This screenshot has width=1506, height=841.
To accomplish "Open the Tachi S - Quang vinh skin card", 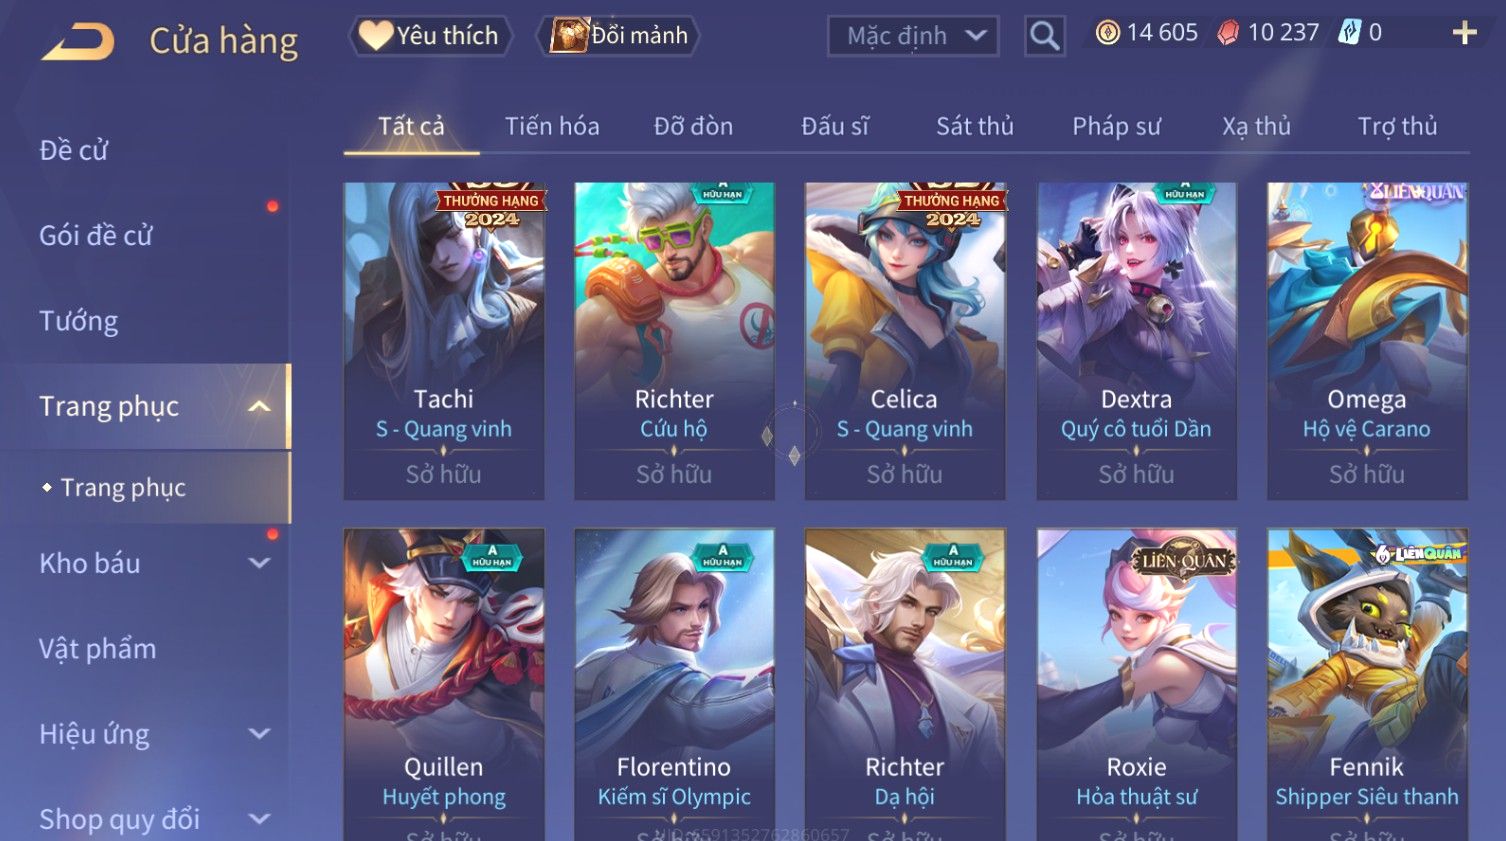I will (444, 341).
